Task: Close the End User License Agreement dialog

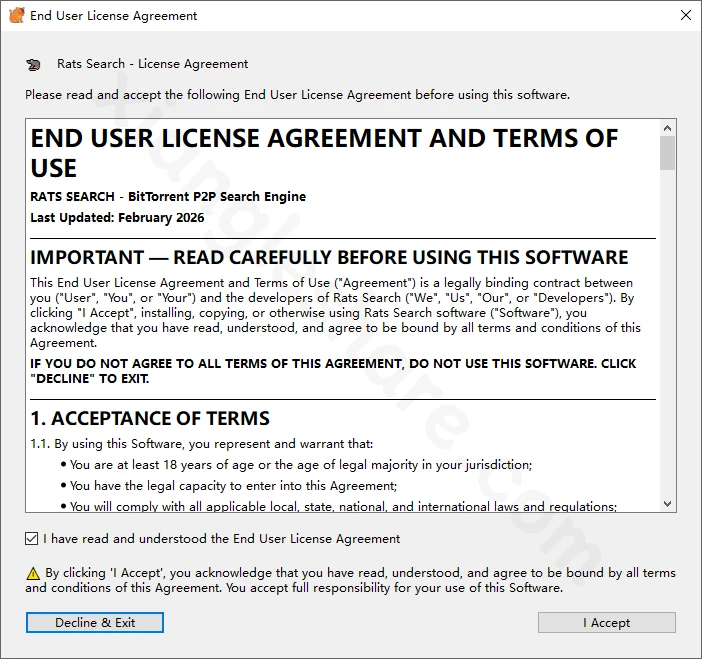Action: pos(685,15)
